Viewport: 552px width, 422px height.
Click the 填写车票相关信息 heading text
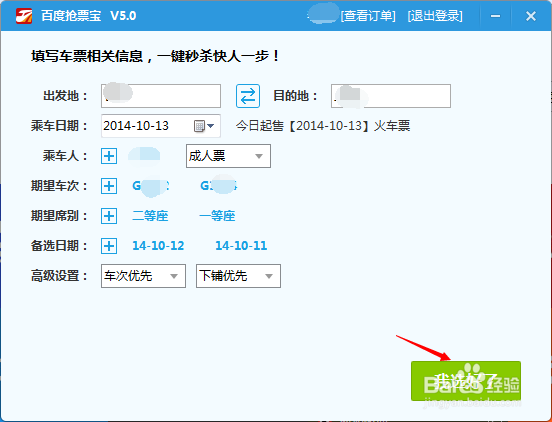click(x=155, y=56)
